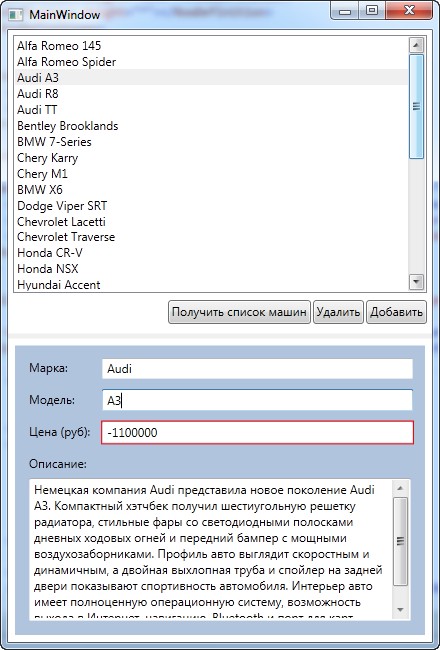Select BMW 7-Series entry

[211, 141]
